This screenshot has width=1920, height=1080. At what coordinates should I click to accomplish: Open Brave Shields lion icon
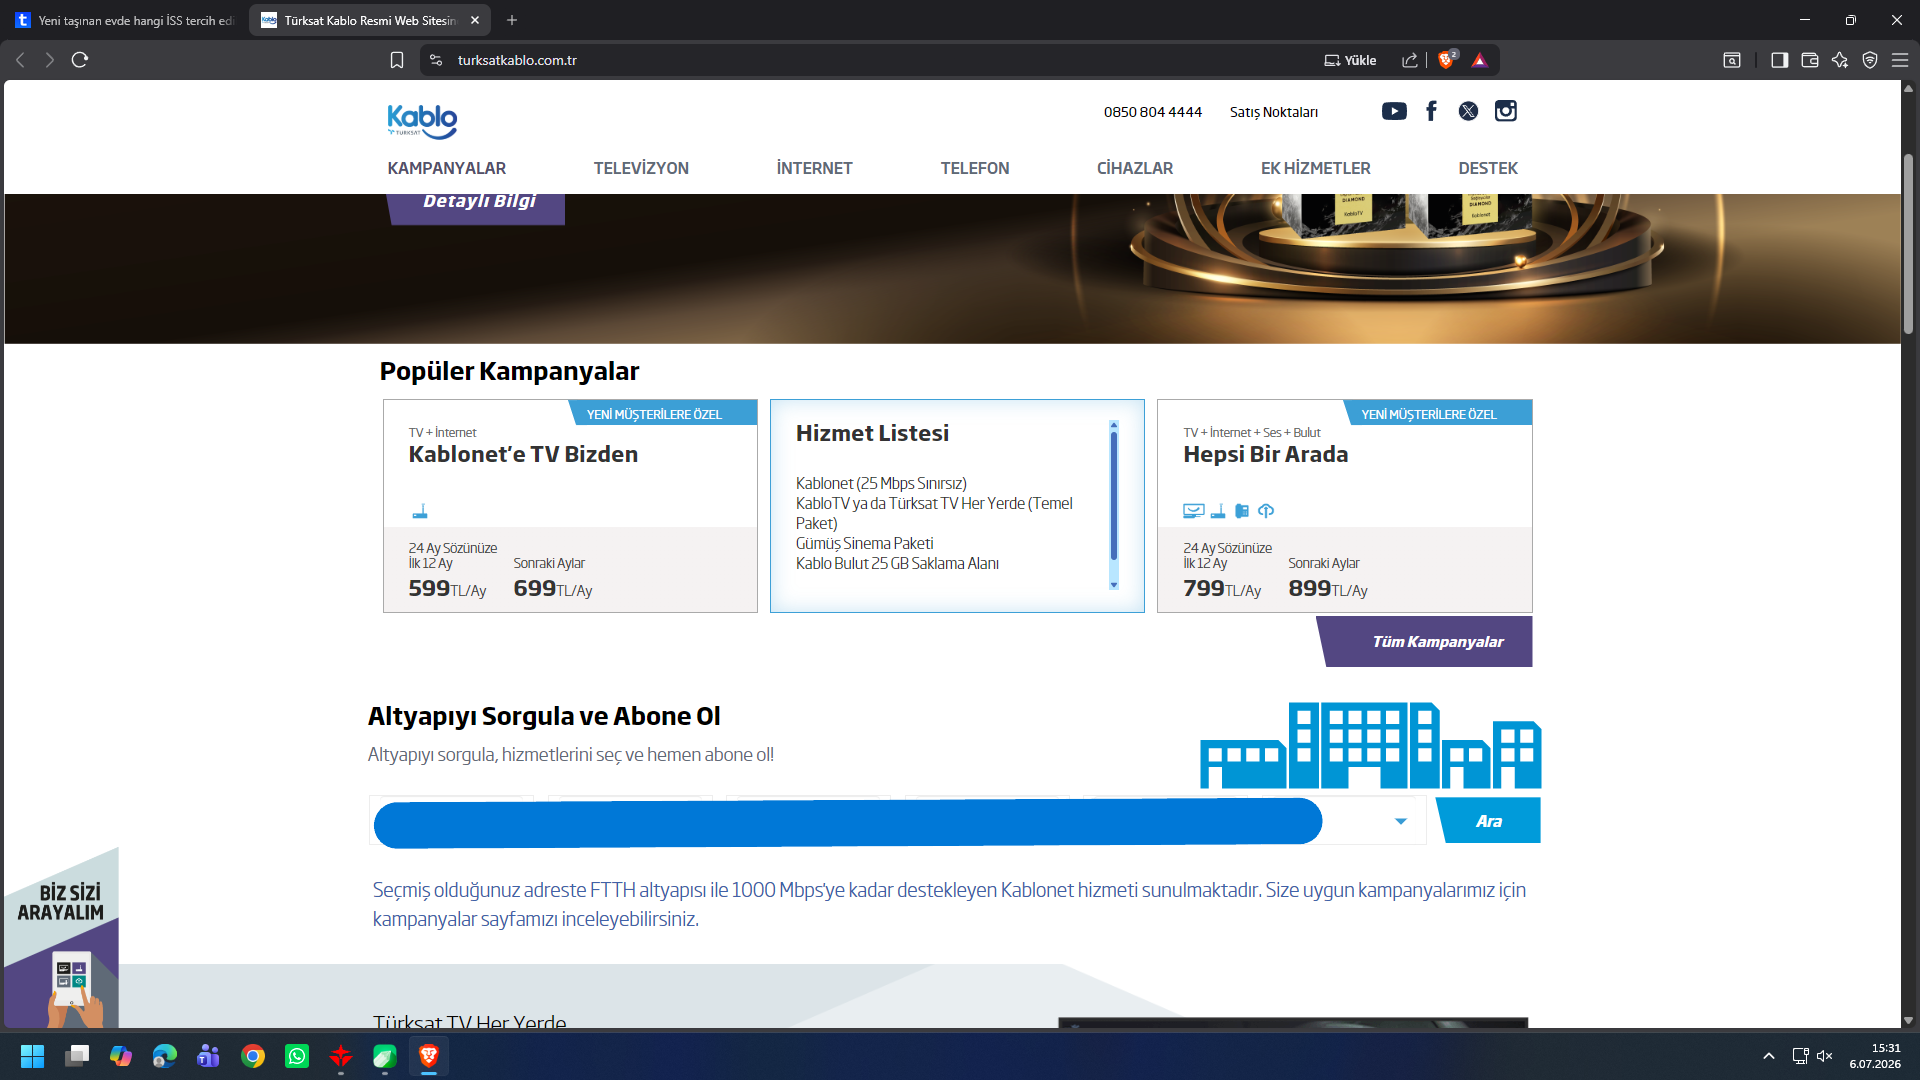click(1446, 60)
